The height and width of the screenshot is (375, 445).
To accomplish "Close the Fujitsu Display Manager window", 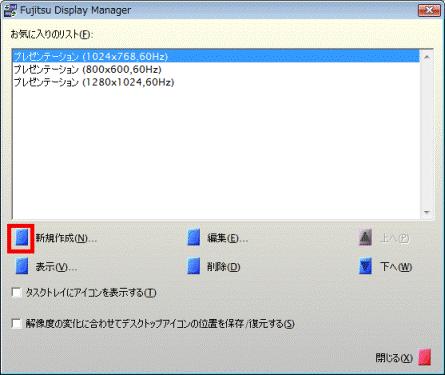I will pyautogui.click(x=429, y=10).
